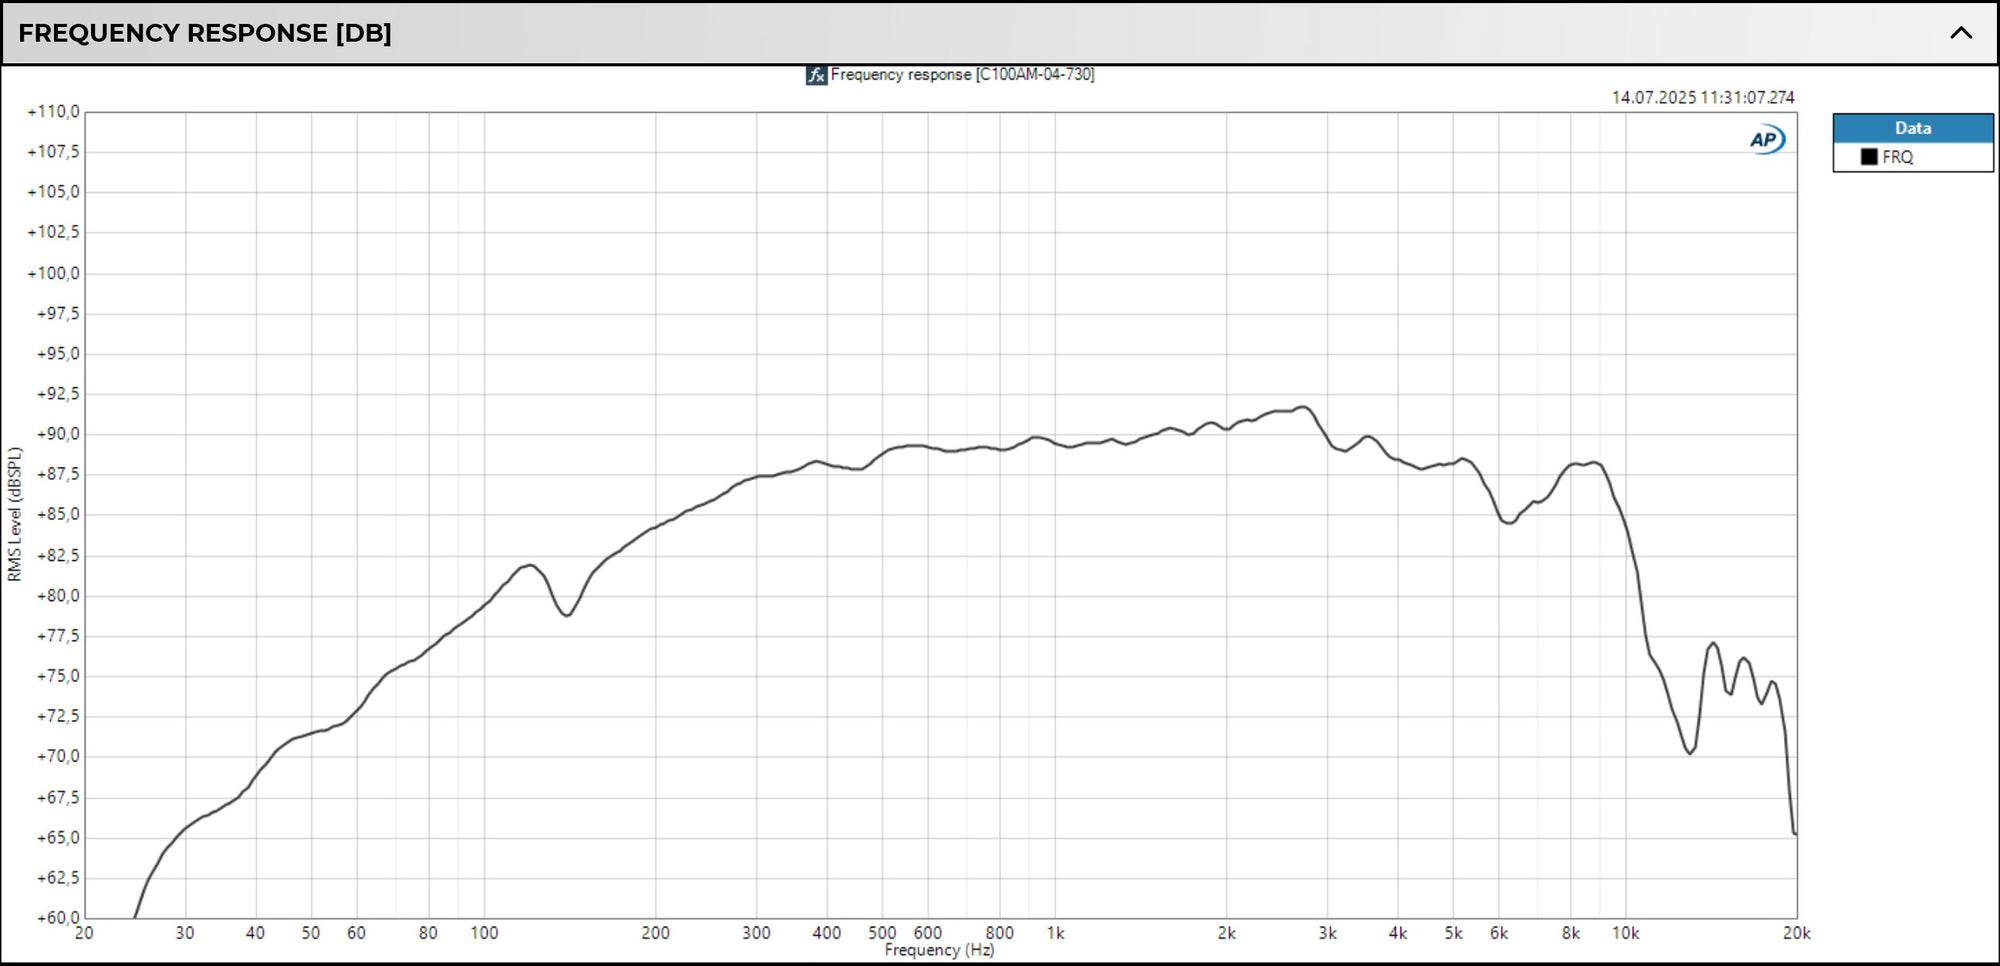2000x966 pixels.
Task: Click the 20k label at the axis end
Action: tap(1797, 932)
